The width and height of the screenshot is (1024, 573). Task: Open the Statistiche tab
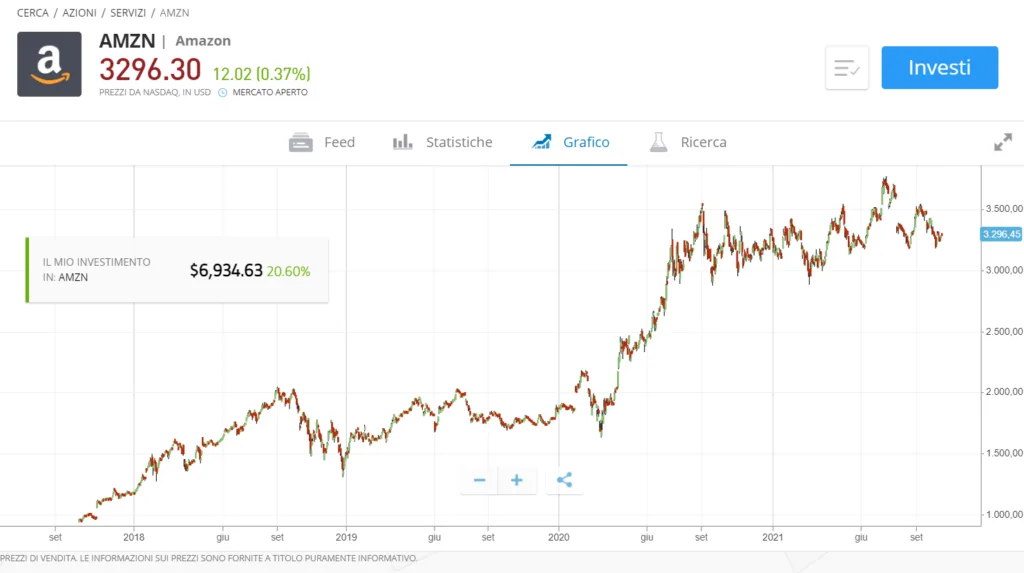[442, 142]
